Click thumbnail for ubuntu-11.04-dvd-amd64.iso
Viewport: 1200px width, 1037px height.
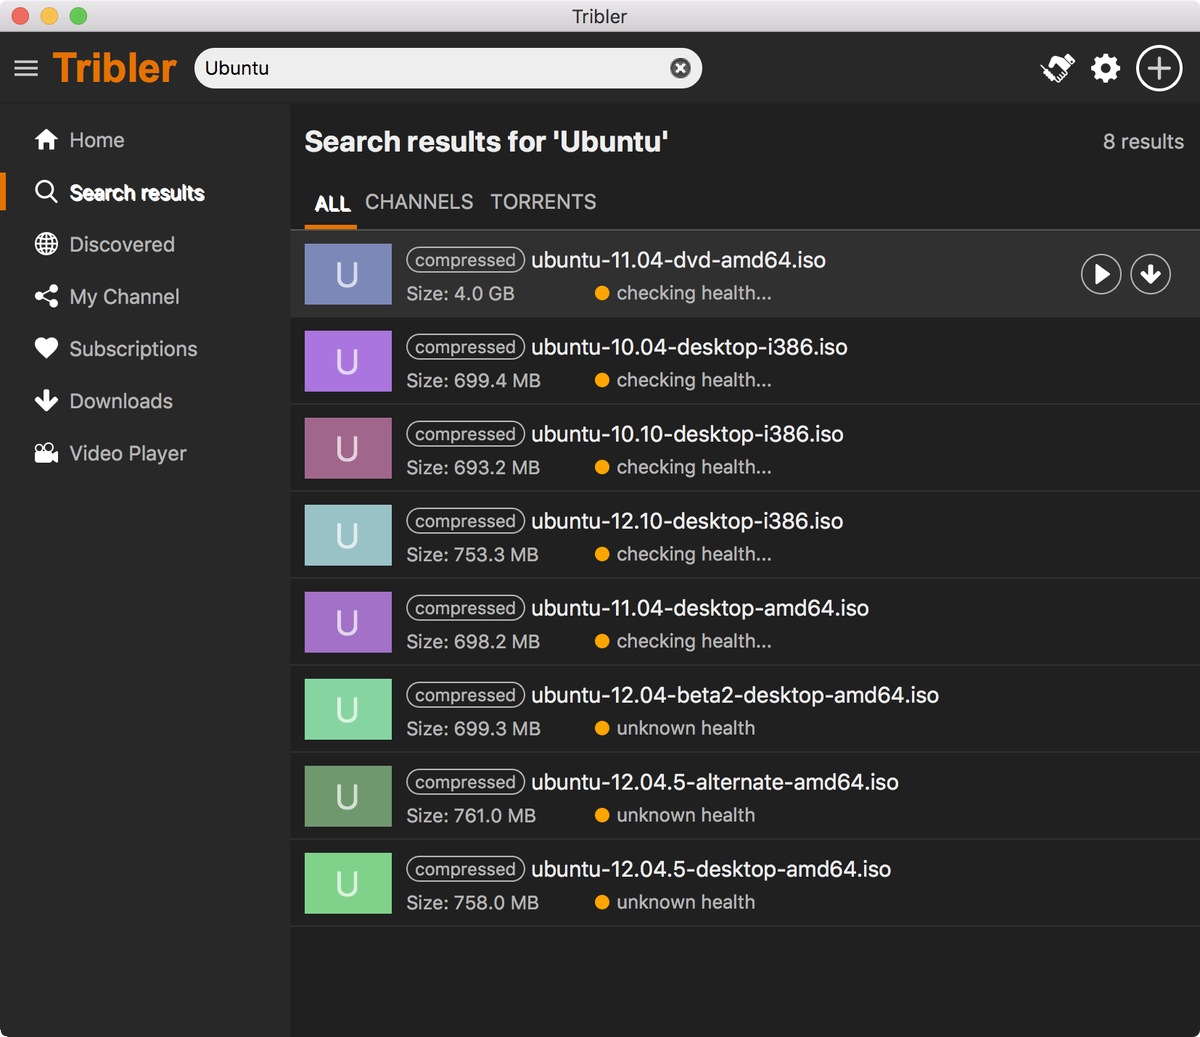(x=348, y=274)
